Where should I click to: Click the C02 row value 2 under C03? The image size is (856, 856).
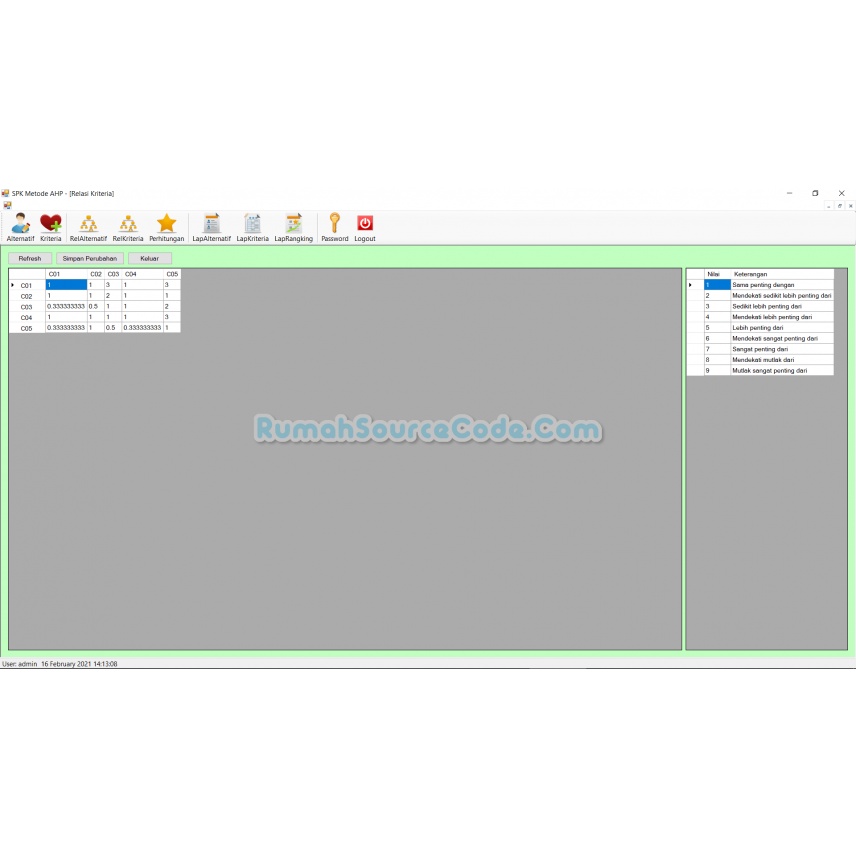[113, 295]
